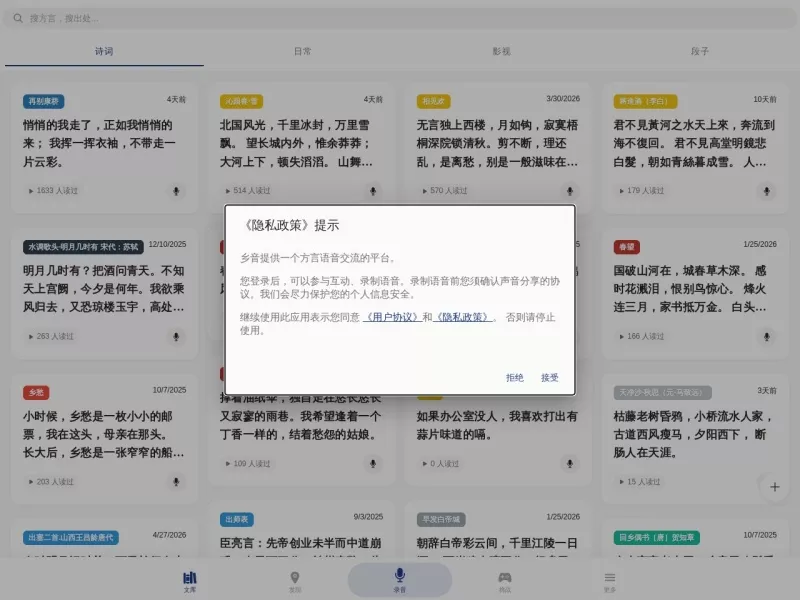The image size is (800, 600).
Task: Open poem text 国破山河在，城春草木深
Action: (x=690, y=289)
